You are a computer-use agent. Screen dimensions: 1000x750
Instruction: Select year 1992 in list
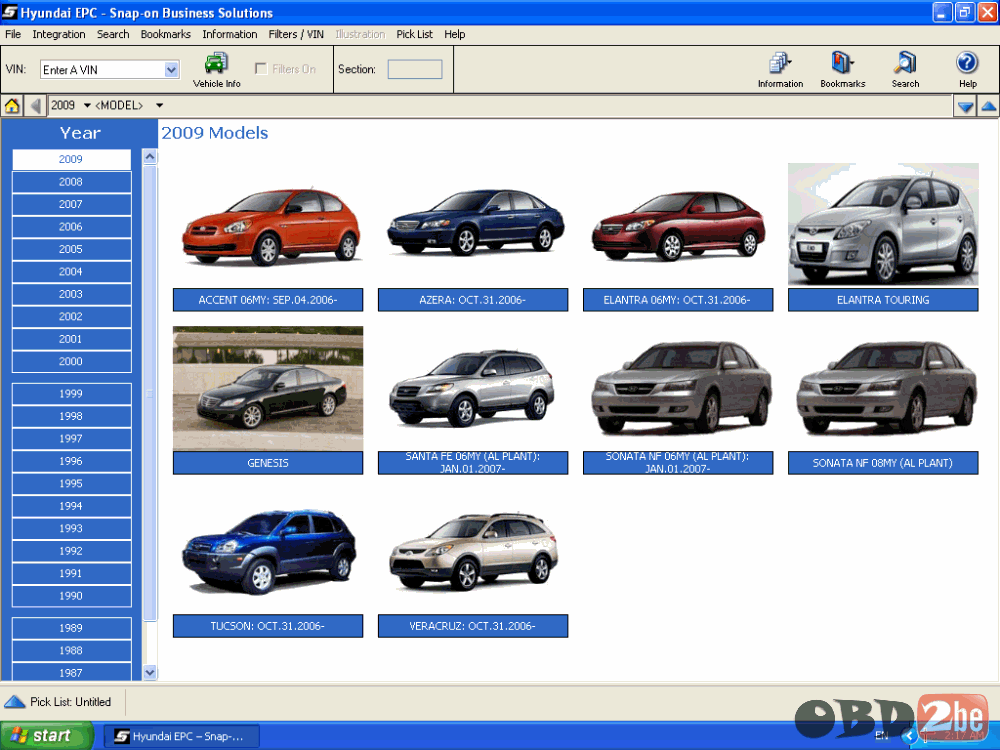click(71, 551)
